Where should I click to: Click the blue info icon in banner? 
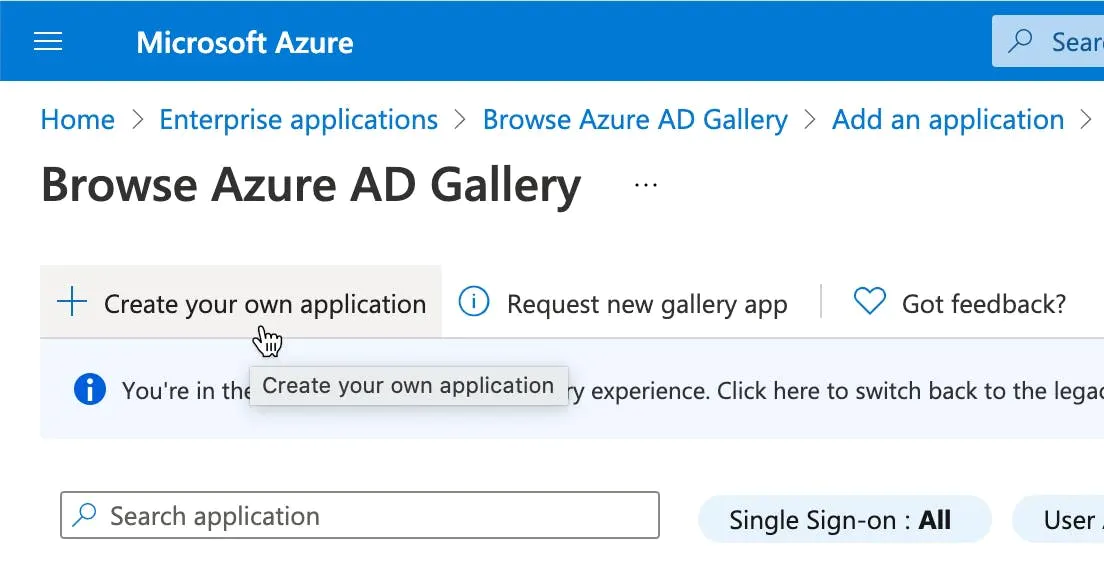(x=90, y=389)
